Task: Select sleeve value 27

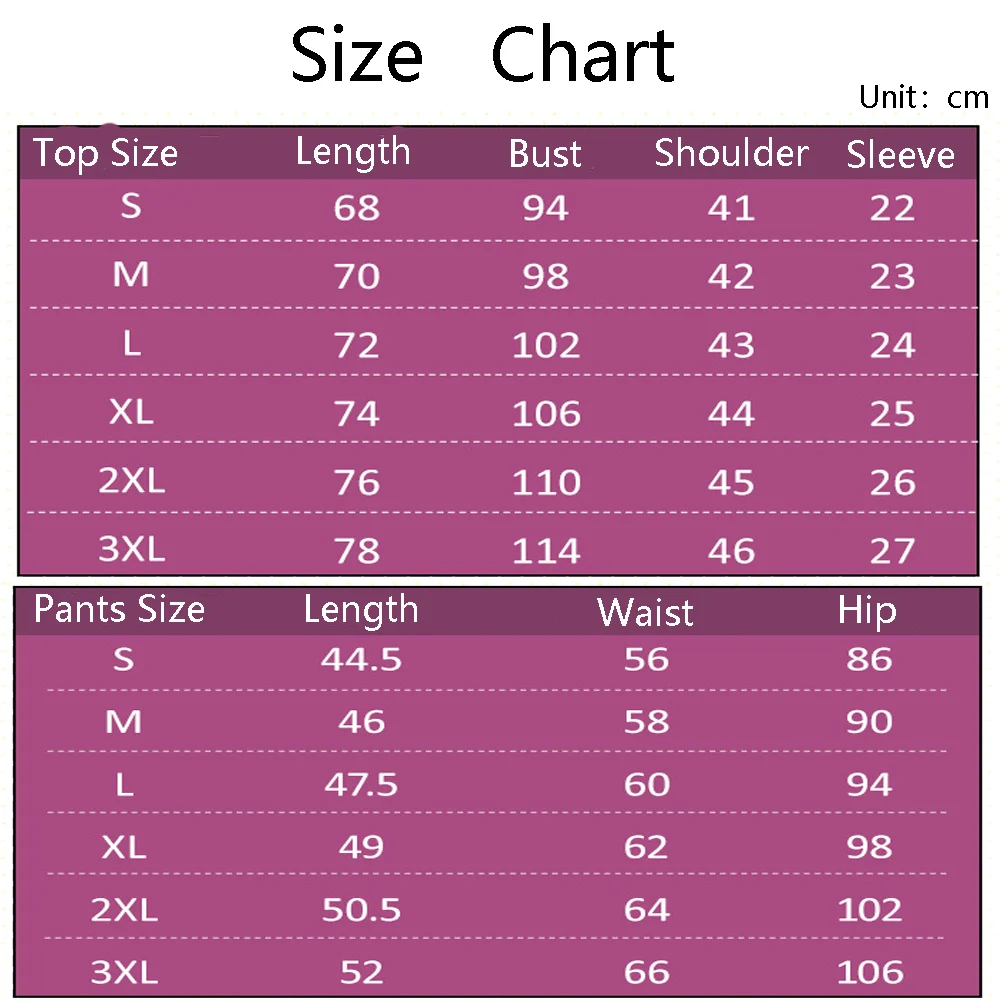Action: tap(893, 552)
